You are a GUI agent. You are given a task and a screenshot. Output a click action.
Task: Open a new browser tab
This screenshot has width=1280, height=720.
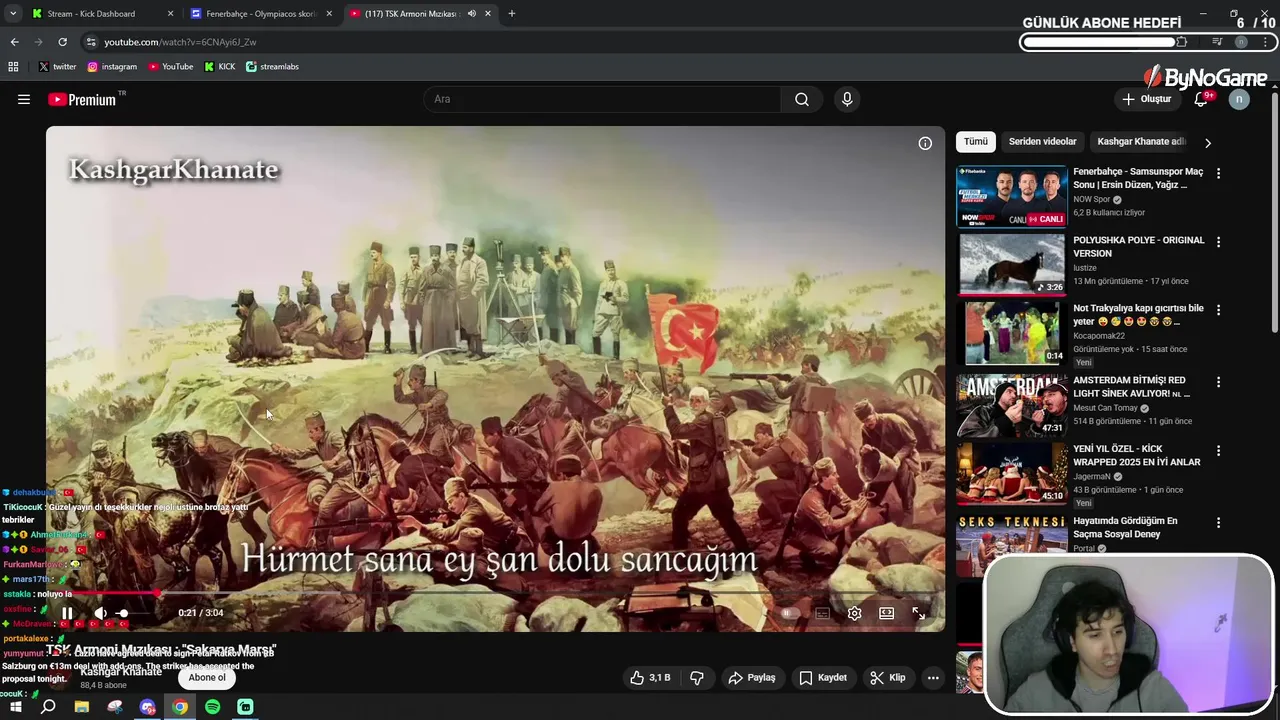click(511, 14)
